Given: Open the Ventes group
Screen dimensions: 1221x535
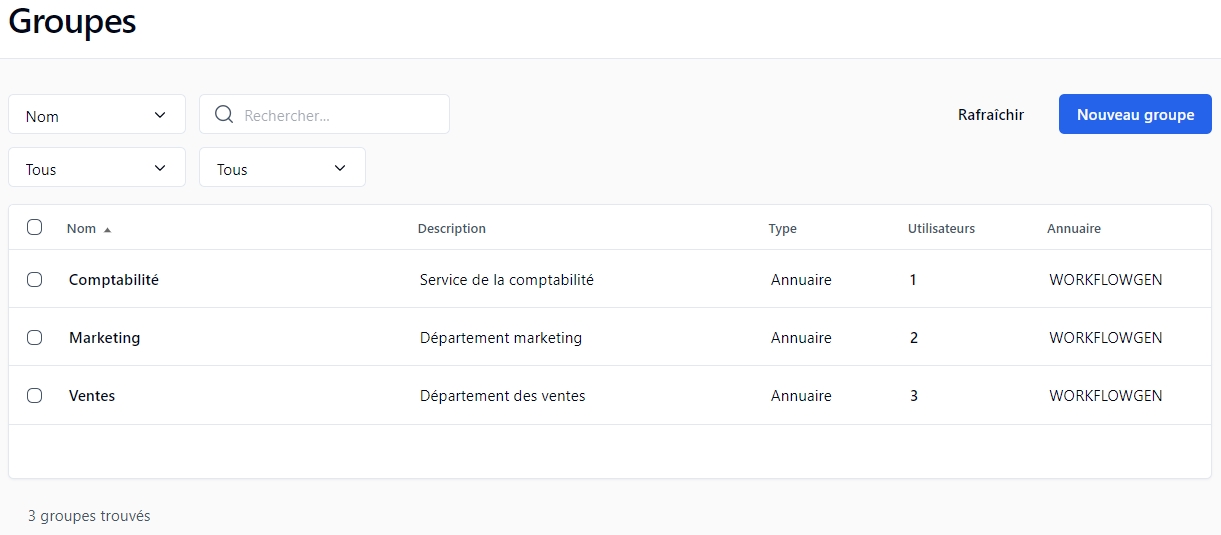Looking at the screenshot, I should (92, 396).
